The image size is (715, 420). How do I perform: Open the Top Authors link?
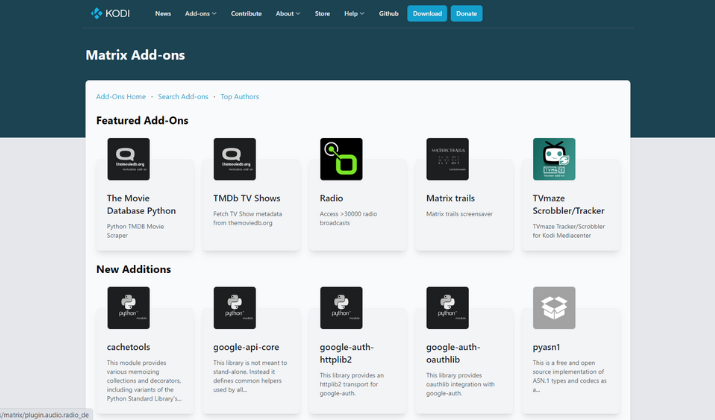pos(240,97)
